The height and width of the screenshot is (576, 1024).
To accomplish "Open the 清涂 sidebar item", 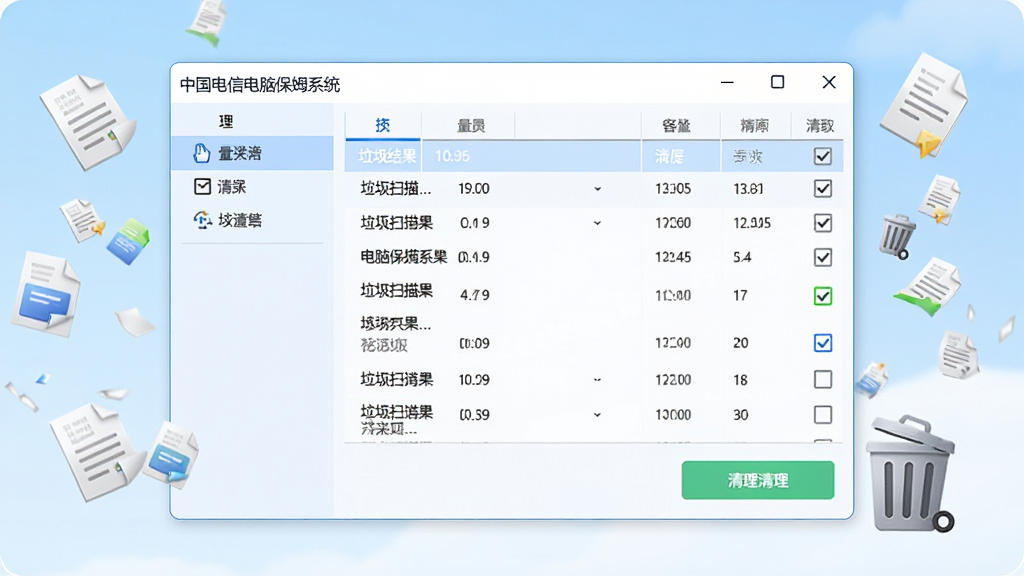I will coord(252,187).
